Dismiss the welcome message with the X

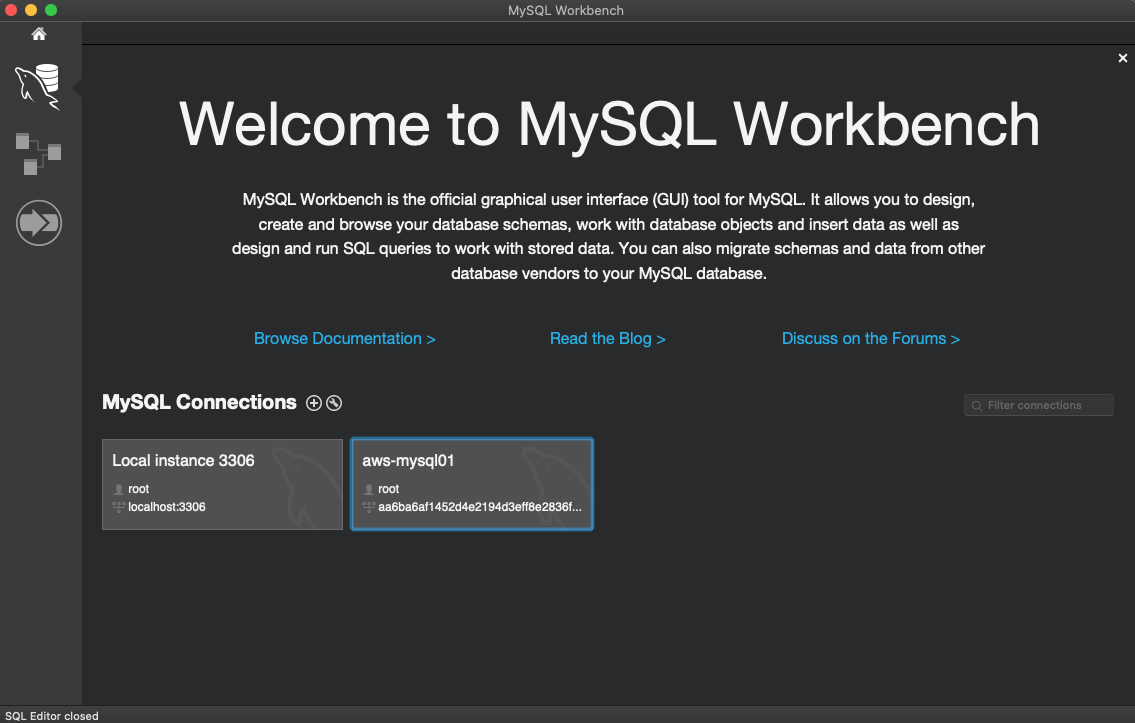point(1122,59)
